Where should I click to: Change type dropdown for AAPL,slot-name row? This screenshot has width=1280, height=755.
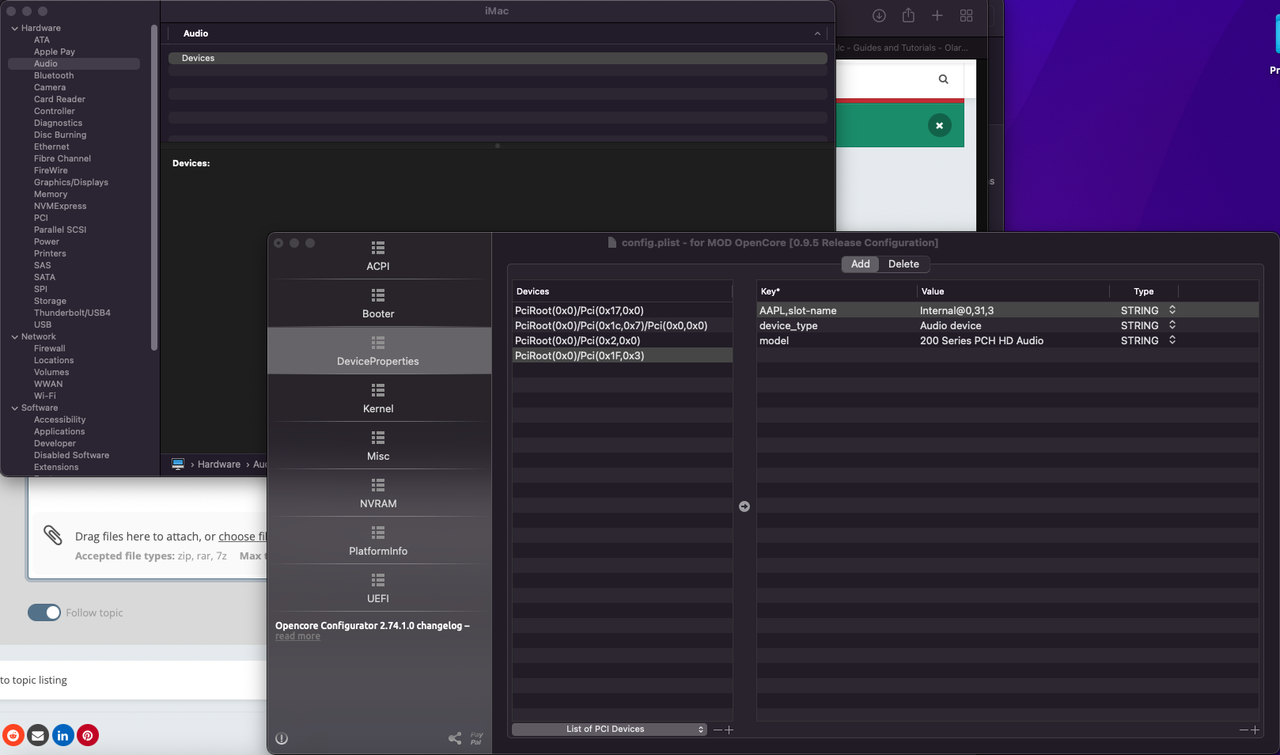pyautogui.click(x=1172, y=310)
